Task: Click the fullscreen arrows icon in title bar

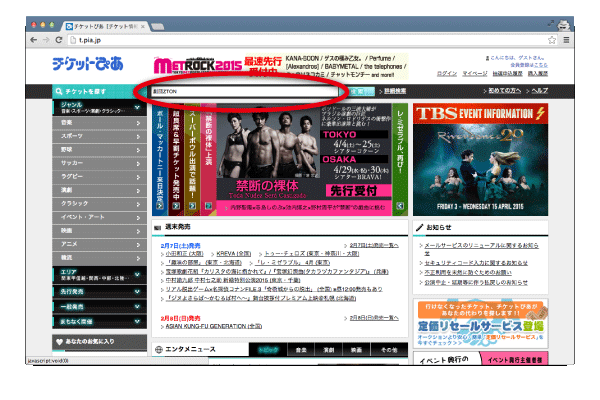Action: point(550,23)
